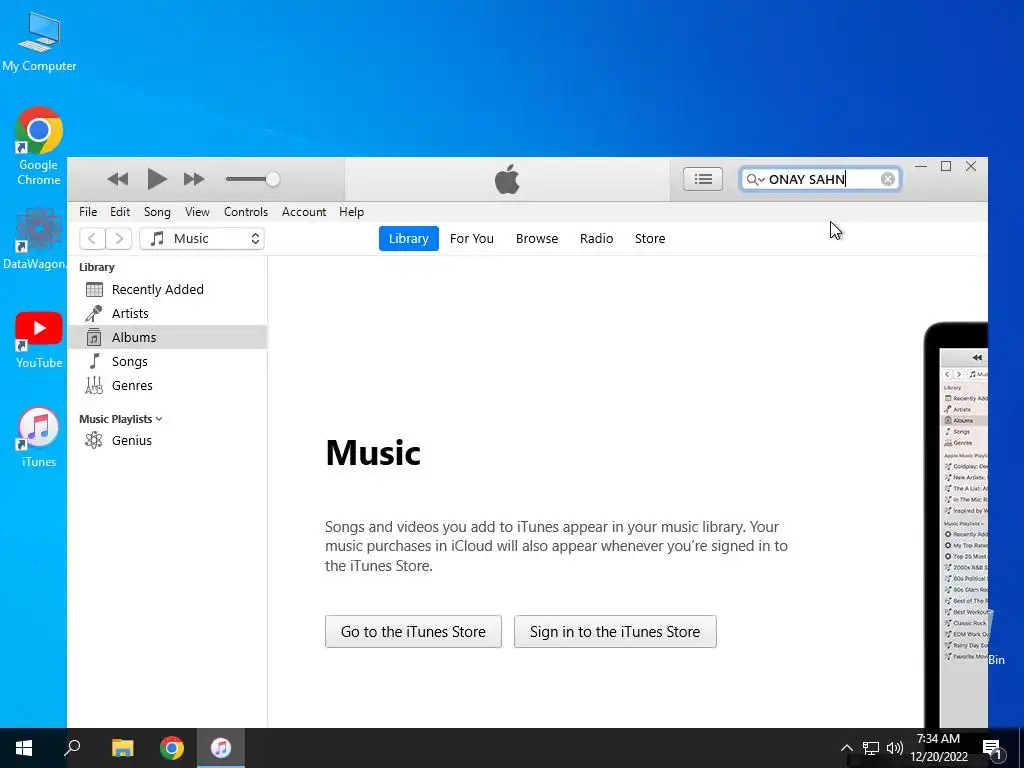
Task: Click the Genres guitars icon
Action: (x=94, y=385)
